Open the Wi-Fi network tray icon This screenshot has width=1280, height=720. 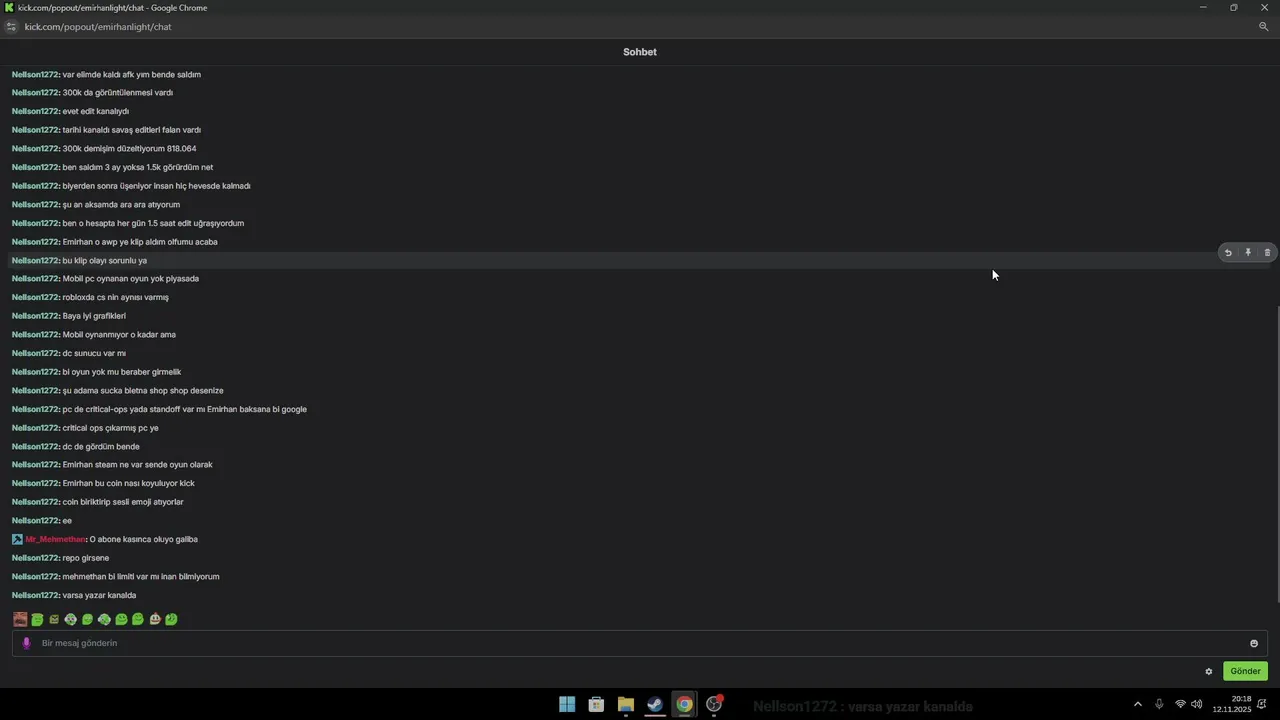1180,704
